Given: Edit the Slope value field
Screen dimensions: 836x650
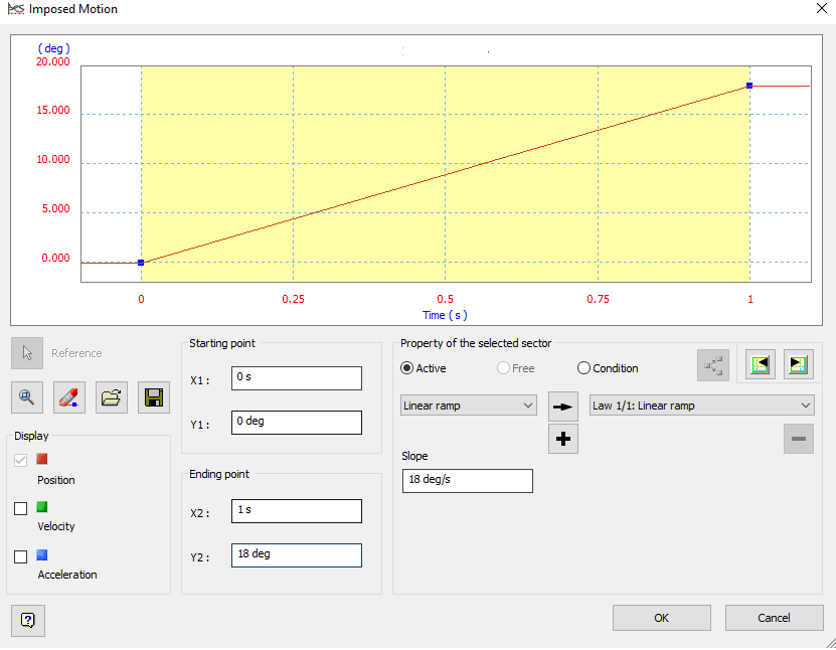Looking at the screenshot, I should pos(467,480).
